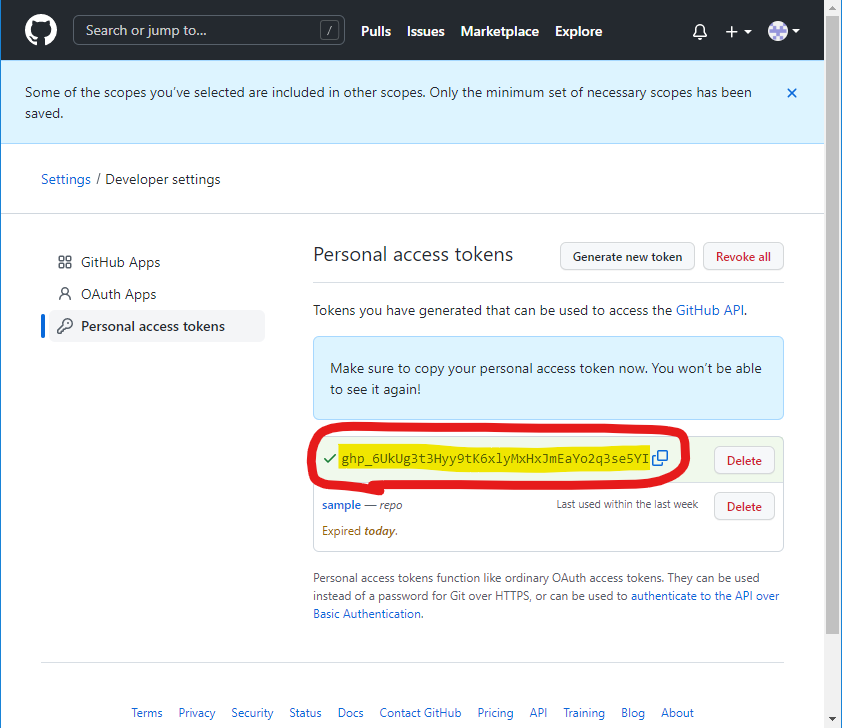Screen dimensions: 842x728
Task: Delete the expired sample token
Action: click(743, 507)
